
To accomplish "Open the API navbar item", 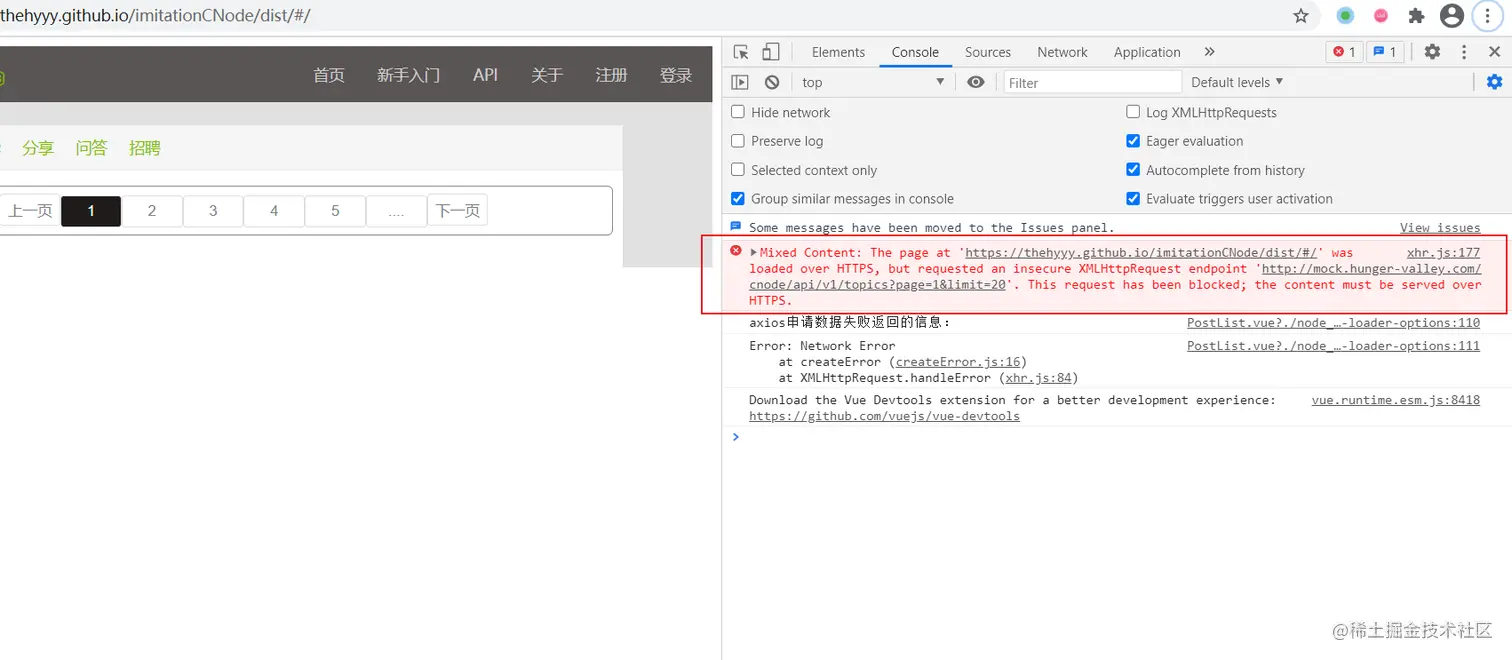I will point(485,75).
